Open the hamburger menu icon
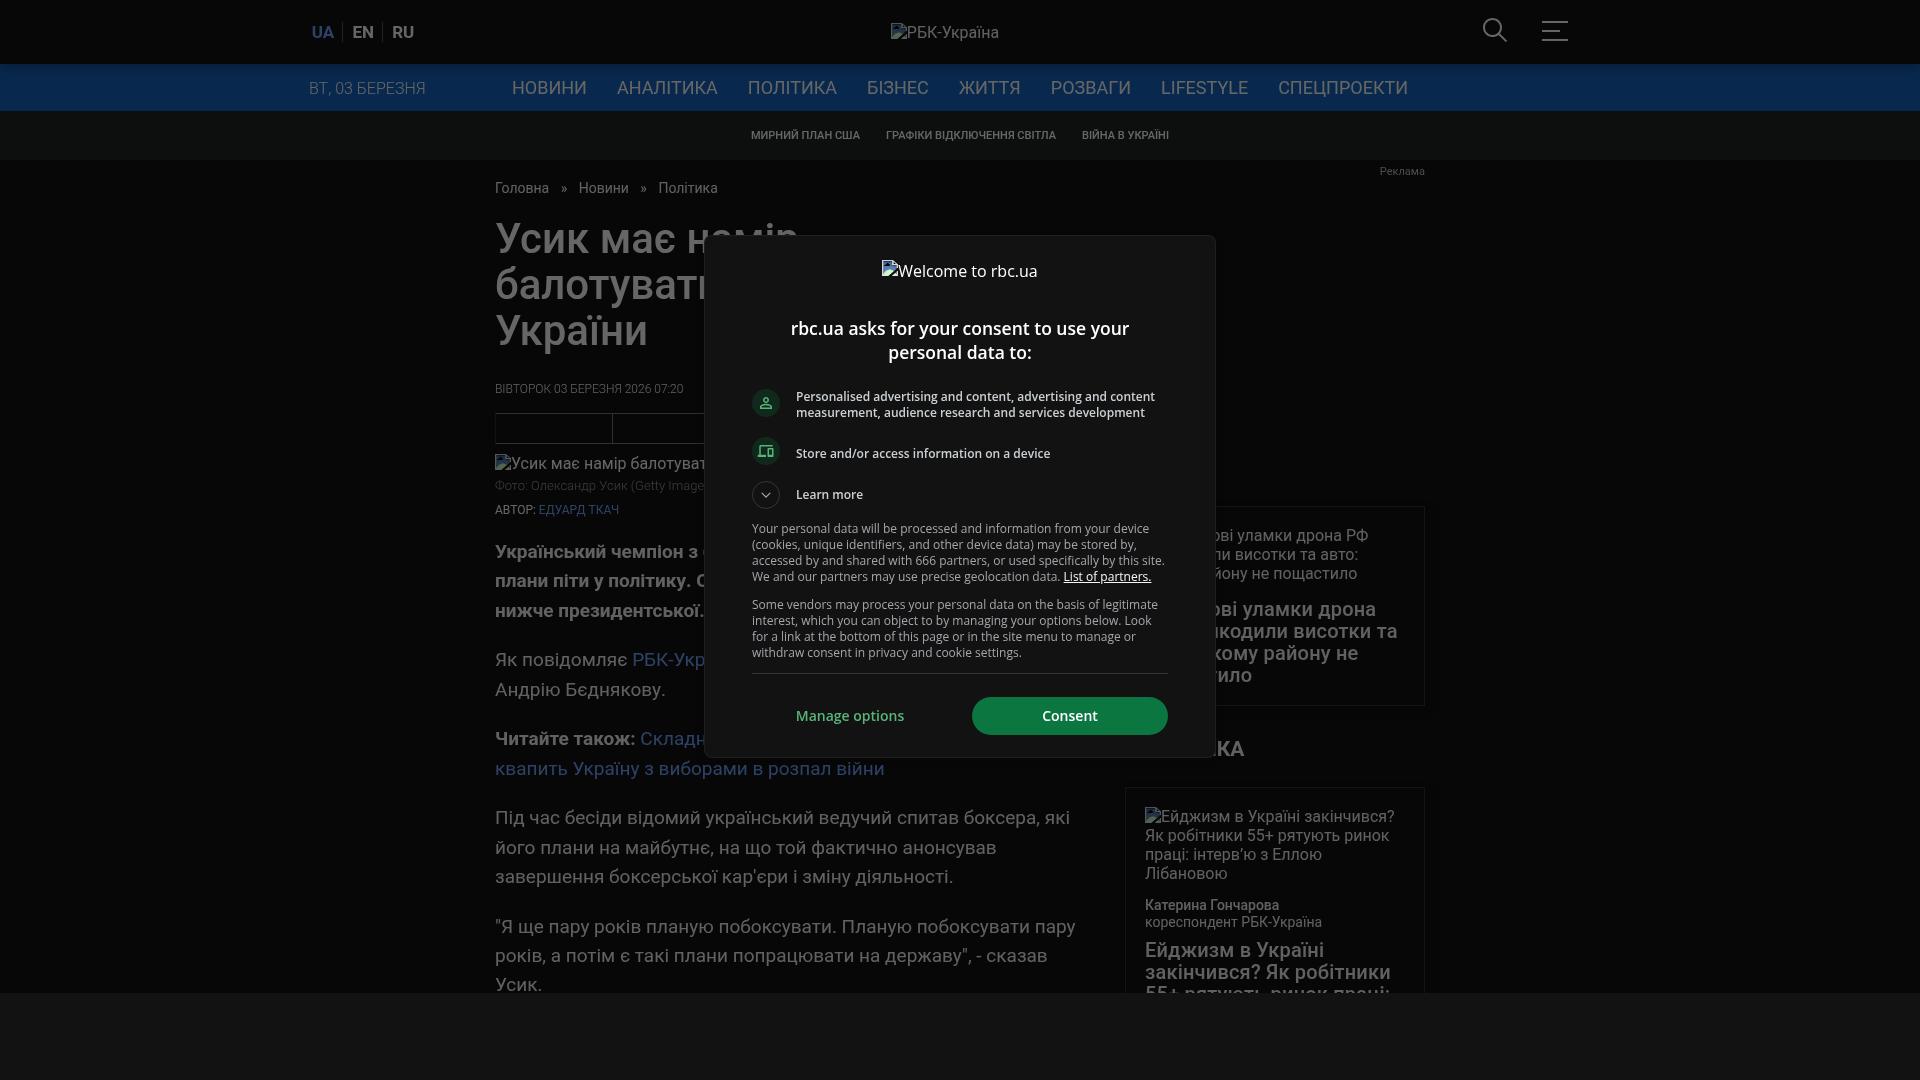1920x1080 pixels. coord(1554,31)
